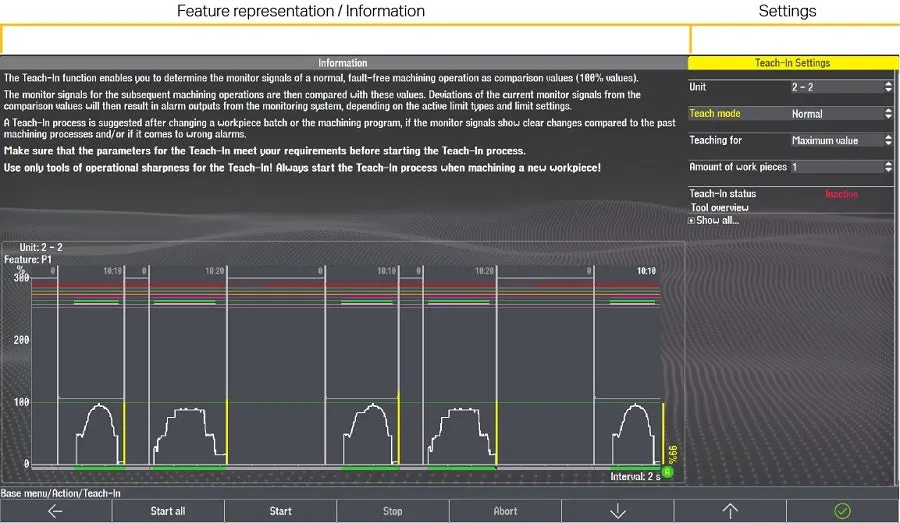The image size is (900, 523).
Task: Click the Base menu/Action/Teach-In breadcrumb path
Action: pyautogui.click(x=61, y=493)
